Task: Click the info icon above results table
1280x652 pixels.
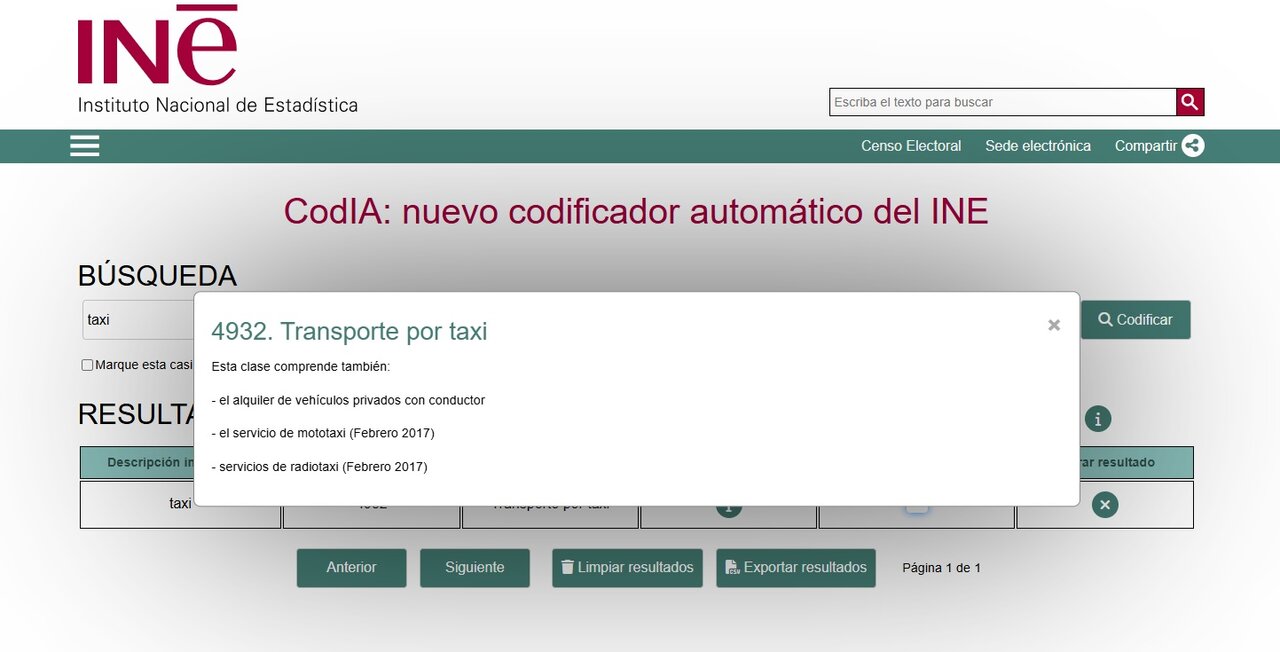Action: [1098, 419]
